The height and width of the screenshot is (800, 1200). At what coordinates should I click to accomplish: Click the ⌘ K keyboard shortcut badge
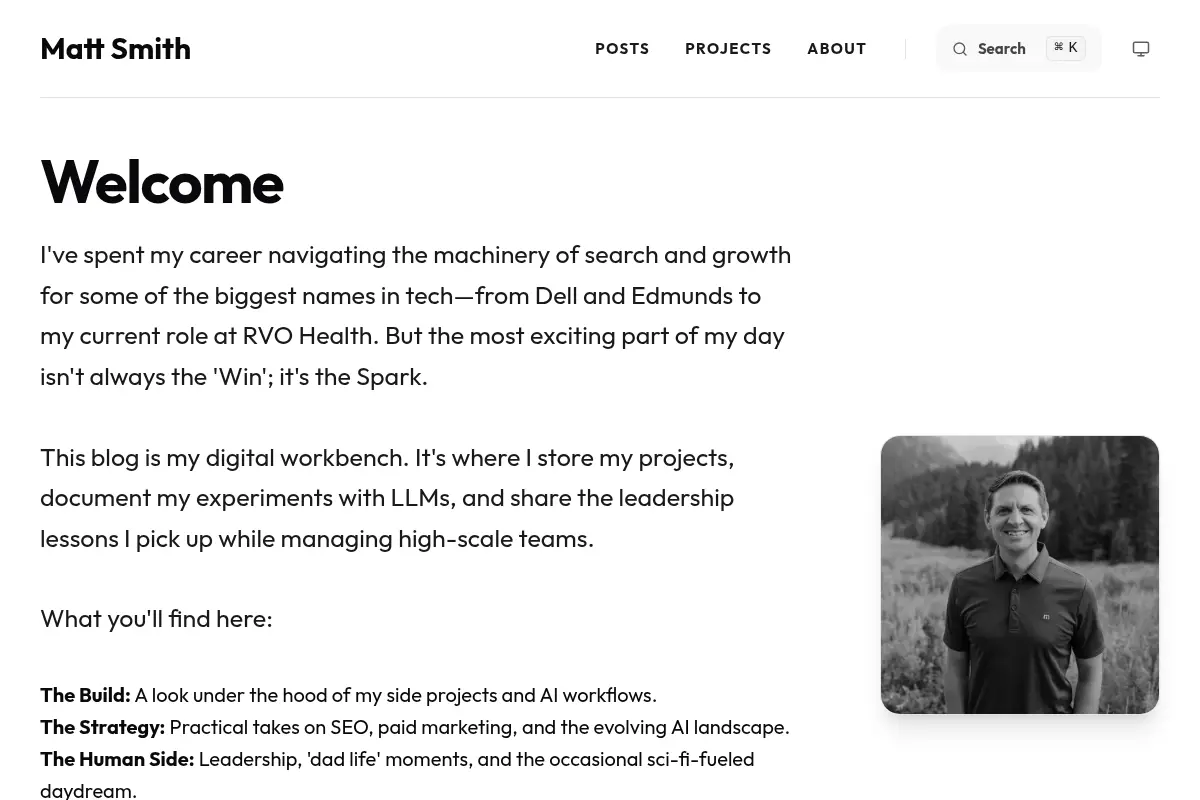[x=1066, y=48]
